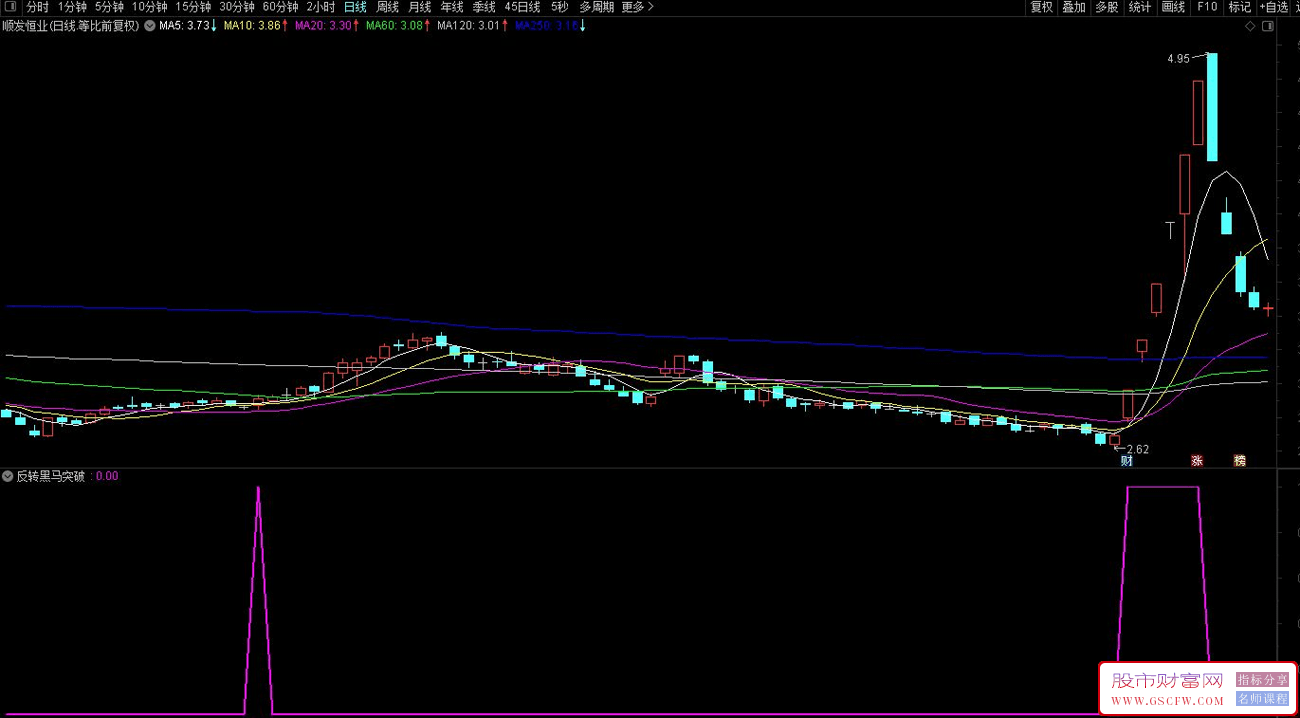This screenshot has width=1300, height=718.
Task: Activate the 画线 drawing tool
Action: 1173,7
